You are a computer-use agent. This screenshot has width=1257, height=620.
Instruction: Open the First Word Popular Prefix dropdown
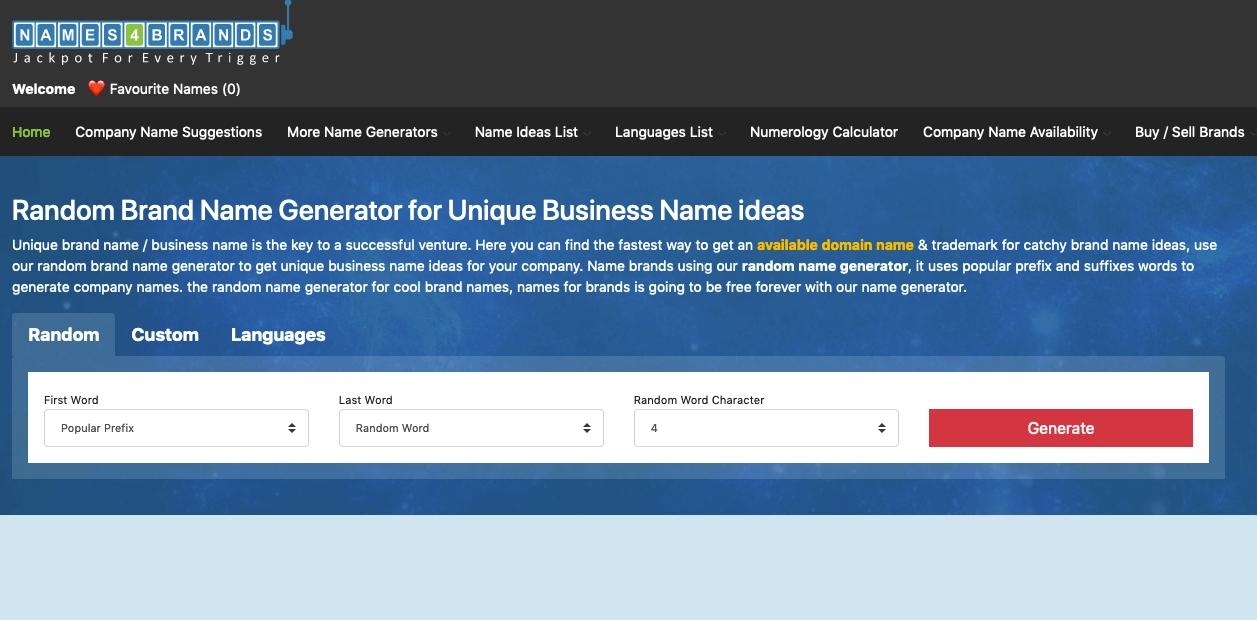[x=176, y=427]
